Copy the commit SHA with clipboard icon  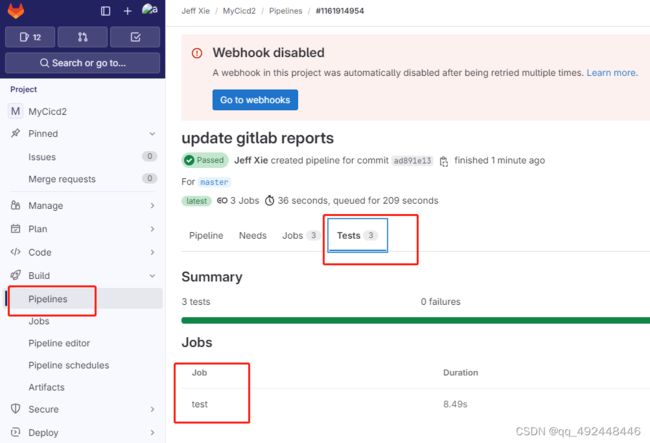[444, 161]
